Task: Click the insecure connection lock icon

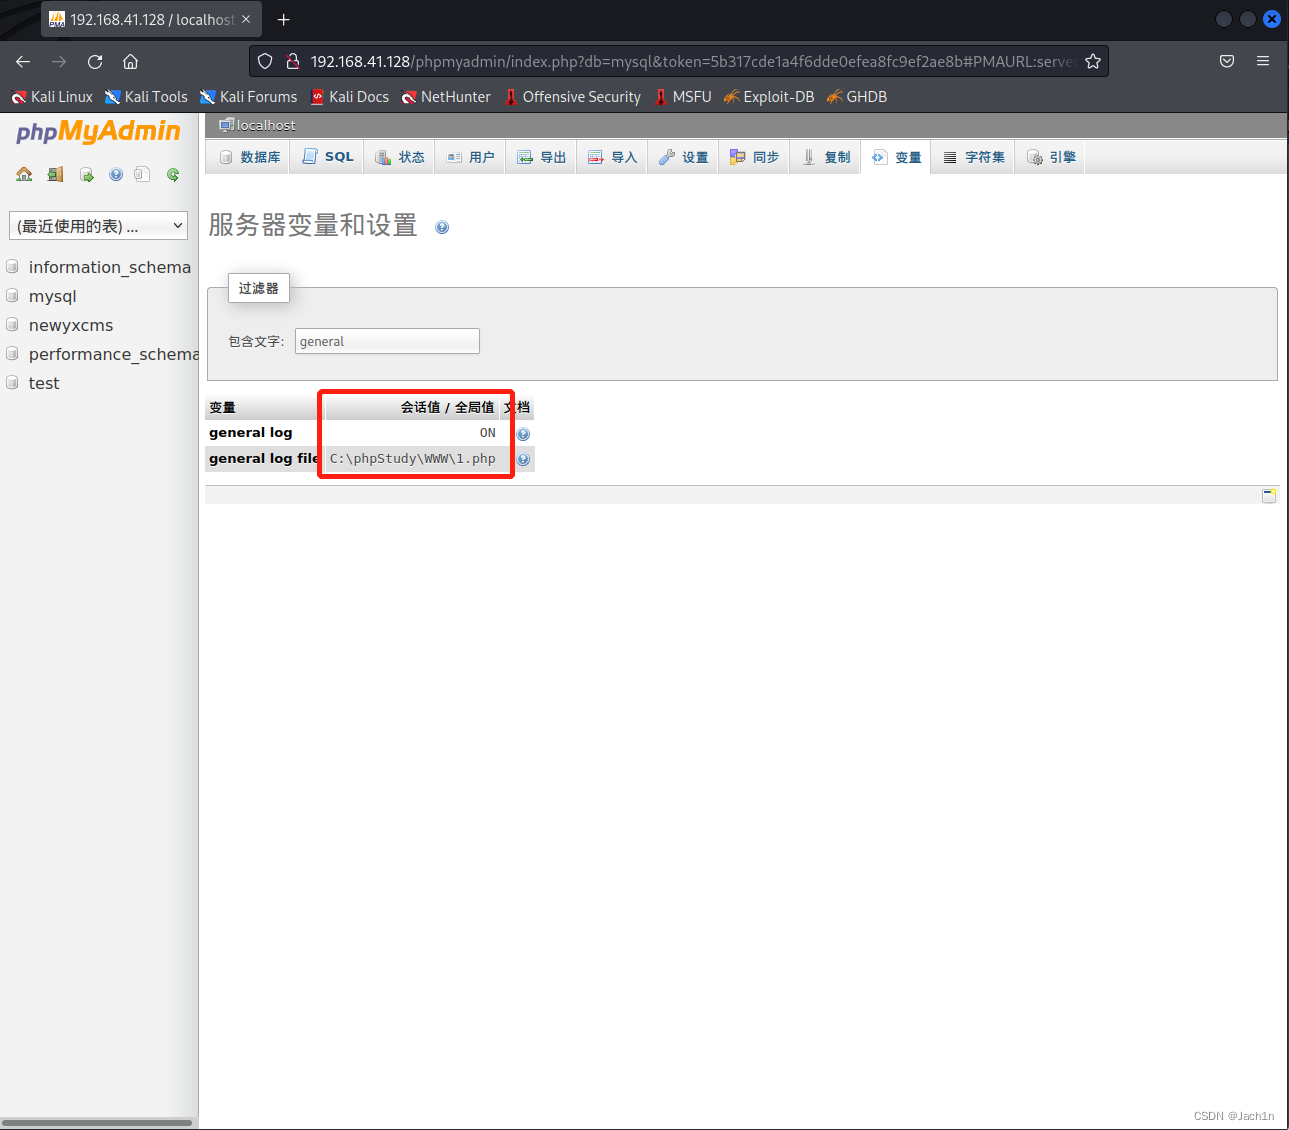Action: pos(293,61)
